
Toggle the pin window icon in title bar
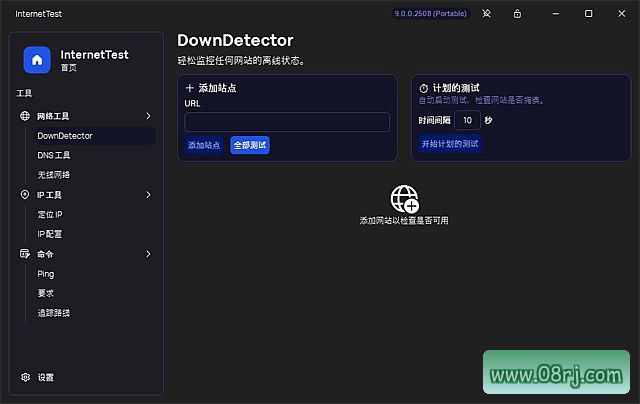click(x=486, y=14)
